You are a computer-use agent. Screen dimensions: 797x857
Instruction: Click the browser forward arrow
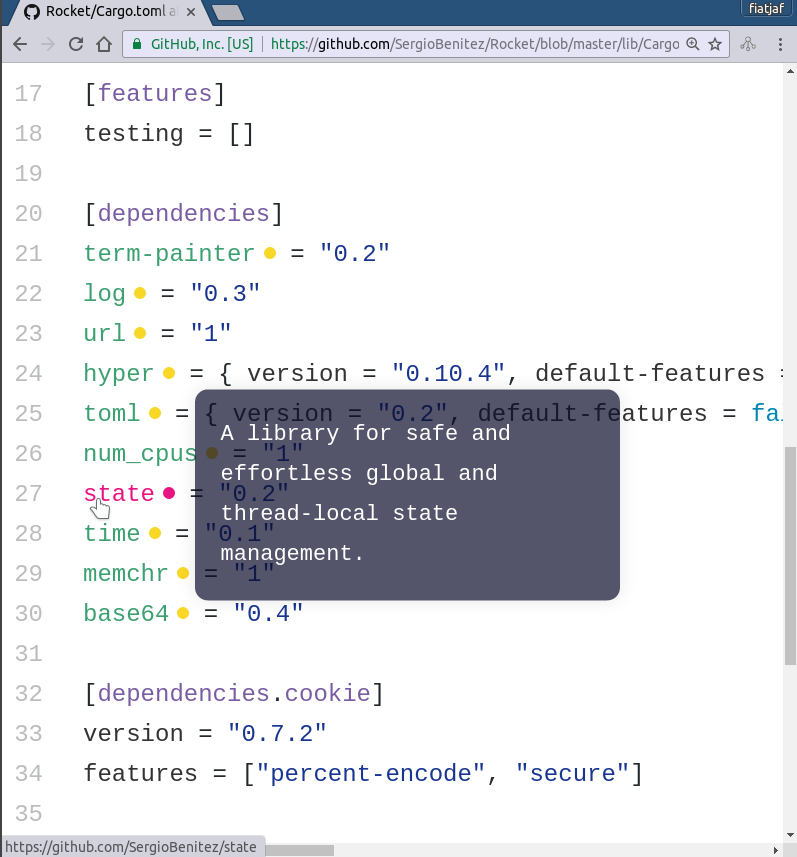[x=48, y=44]
